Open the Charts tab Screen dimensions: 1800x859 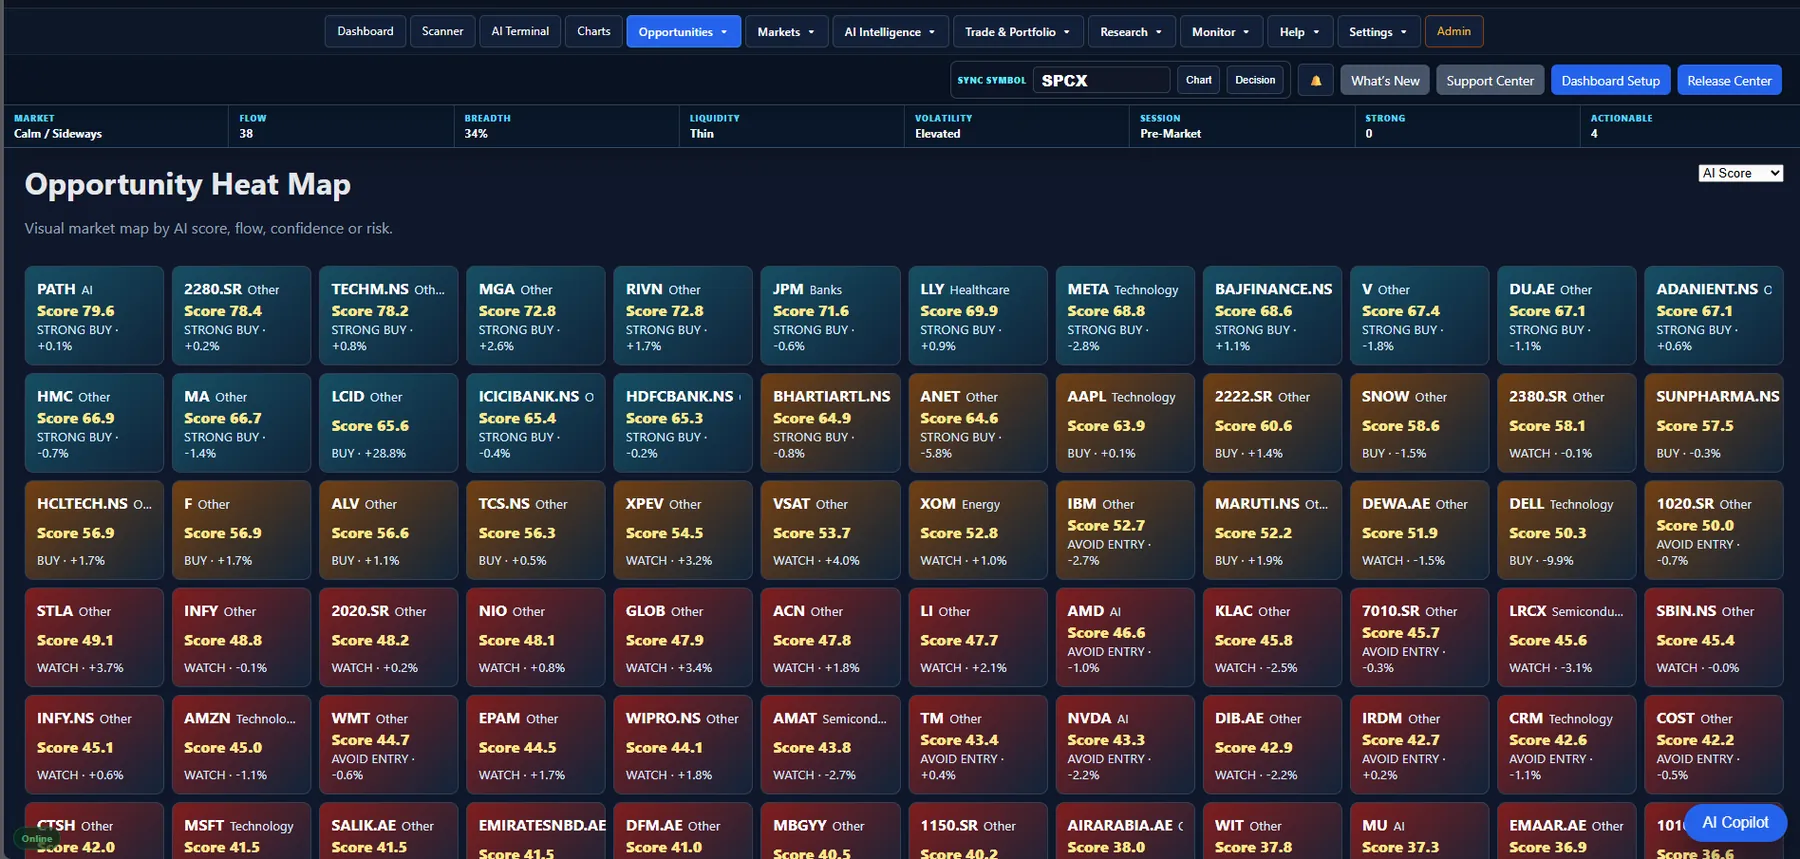tap(594, 31)
